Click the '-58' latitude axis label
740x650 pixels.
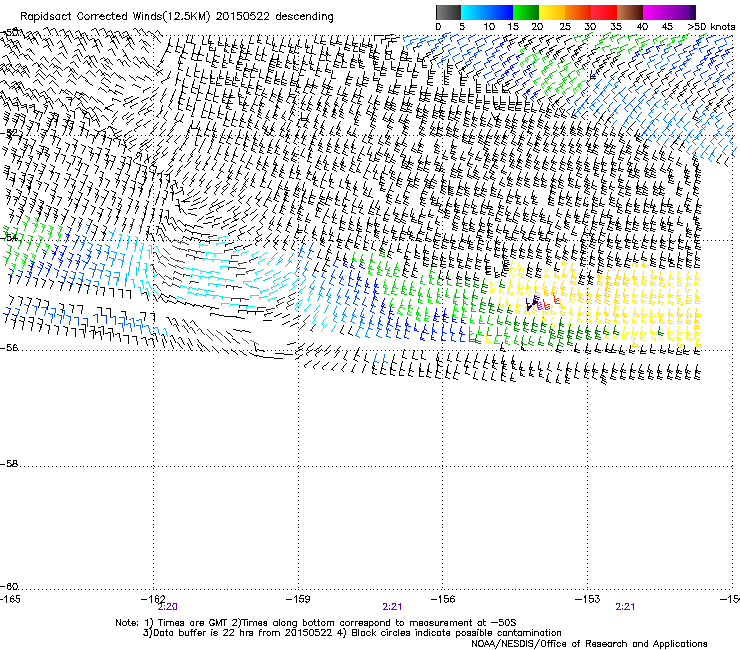tap(9, 464)
